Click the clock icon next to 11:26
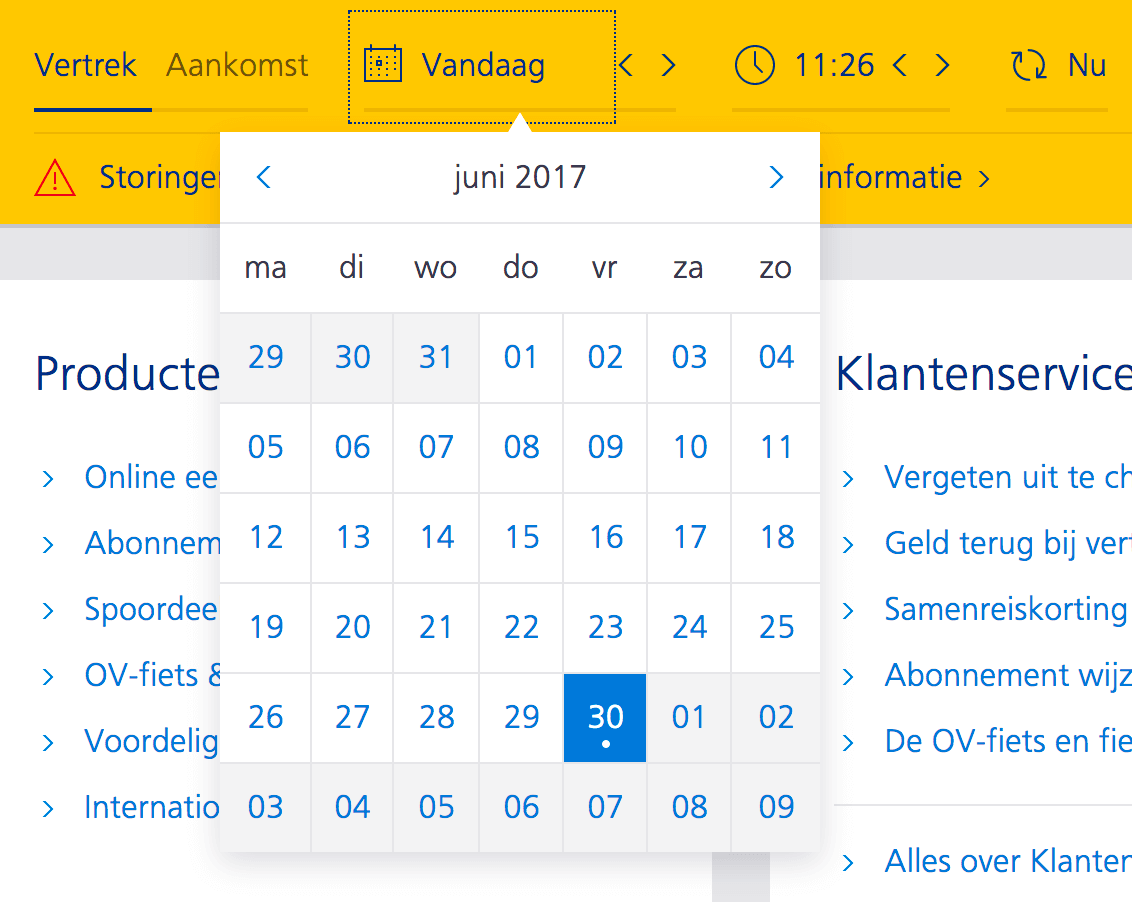1132x902 pixels. click(x=754, y=65)
